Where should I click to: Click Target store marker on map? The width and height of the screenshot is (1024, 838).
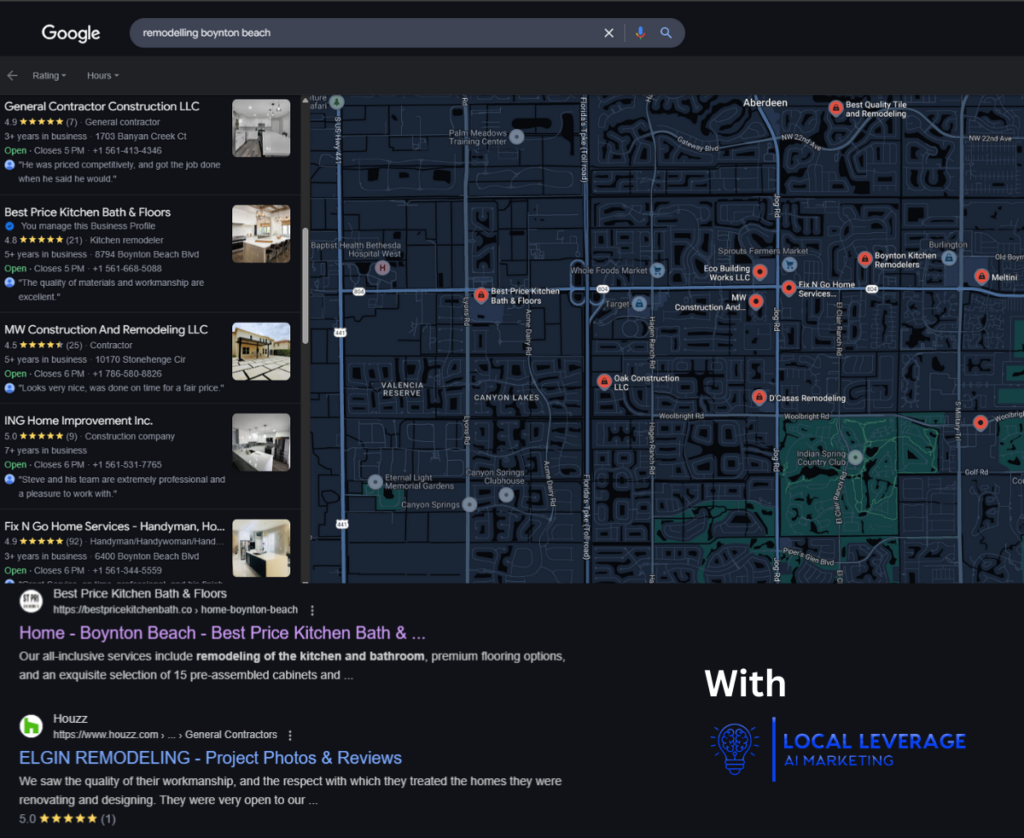pos(639,304)
